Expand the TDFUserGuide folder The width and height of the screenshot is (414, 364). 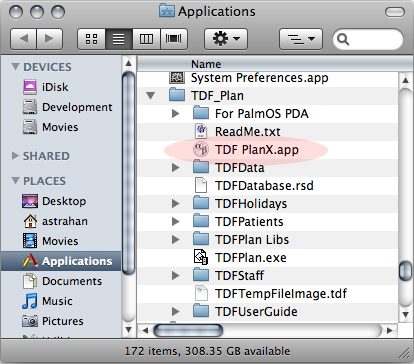[176, 312]
